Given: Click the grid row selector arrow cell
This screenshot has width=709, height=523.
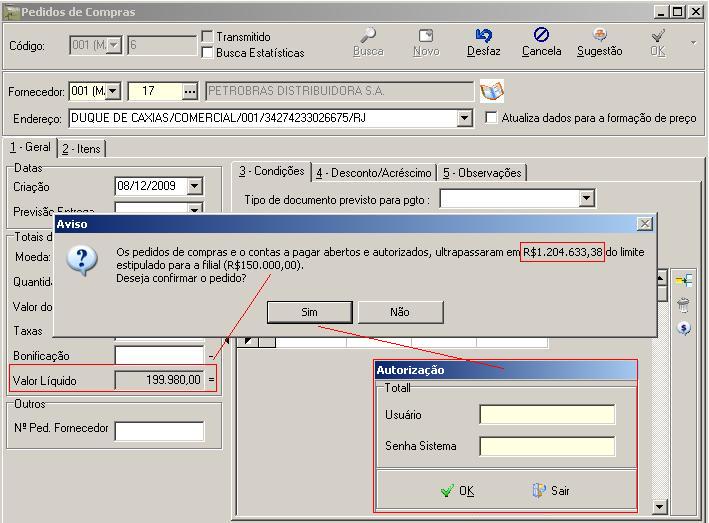Looking at the screenshot, I should 248,342.
